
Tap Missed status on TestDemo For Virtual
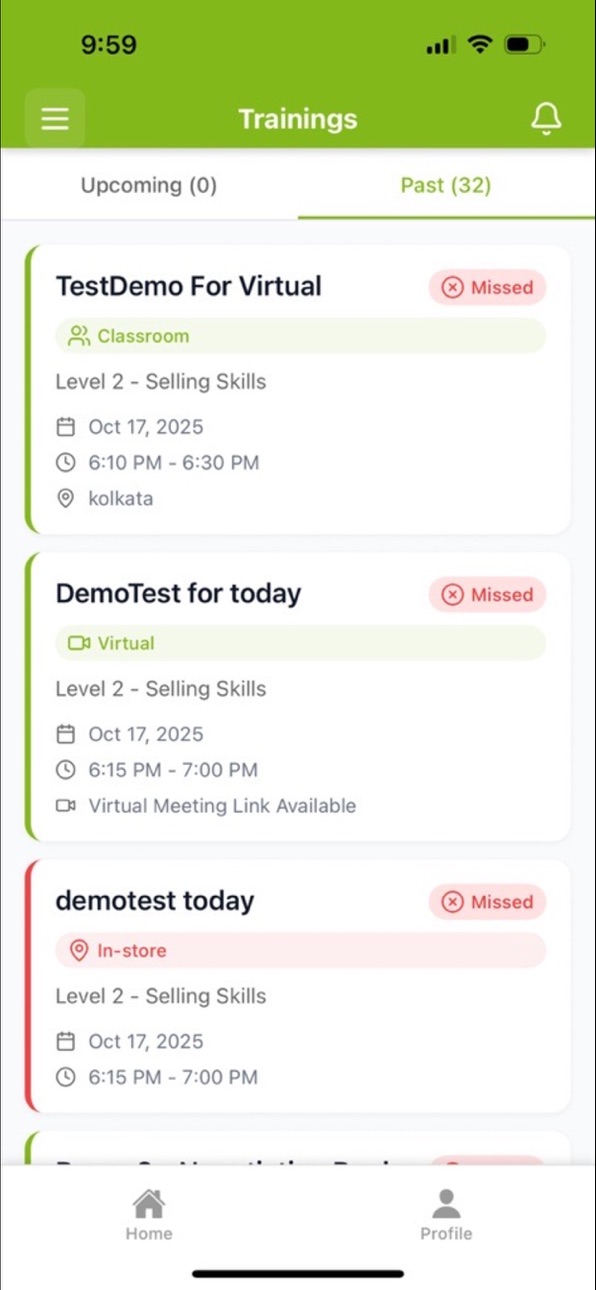pyautogui.click(x=488, y=287)
